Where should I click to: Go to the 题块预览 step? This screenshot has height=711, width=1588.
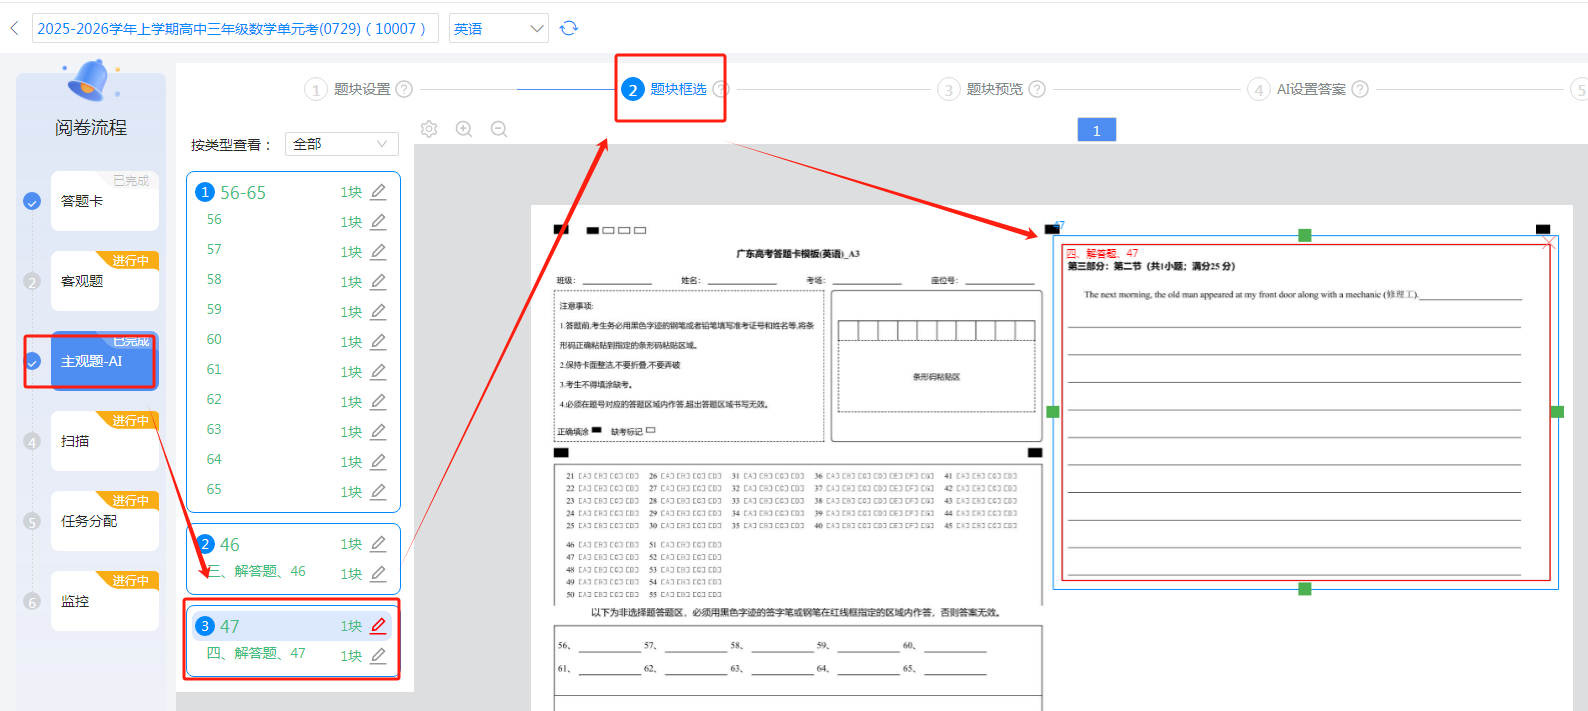tap(994, 89)
